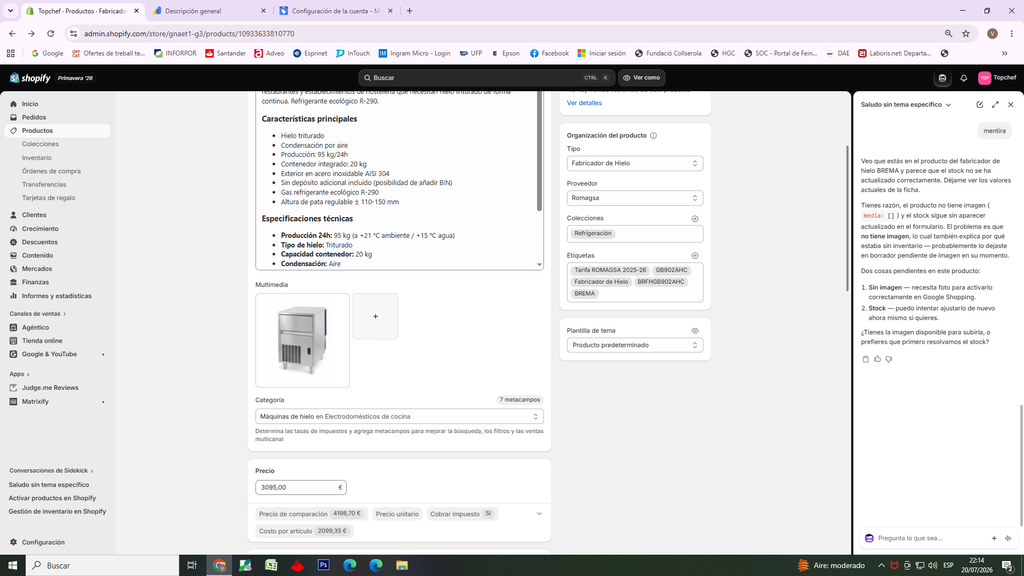
Task: Open File Explorer from the taskbar
Action: point(402,566)
